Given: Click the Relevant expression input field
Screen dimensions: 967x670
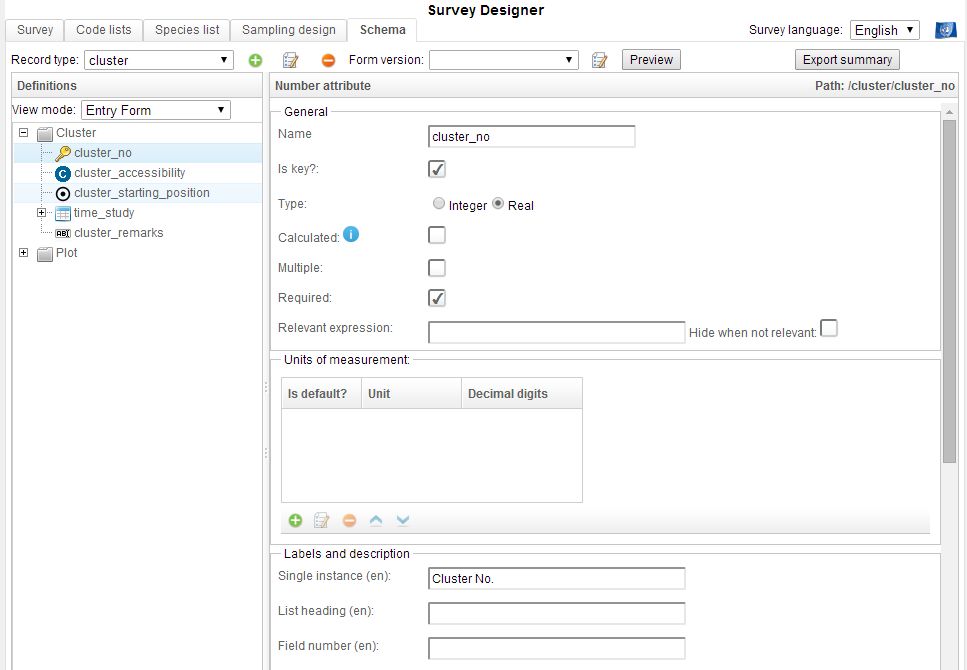Looking at the screenshot, I should [x=557, y=333].
